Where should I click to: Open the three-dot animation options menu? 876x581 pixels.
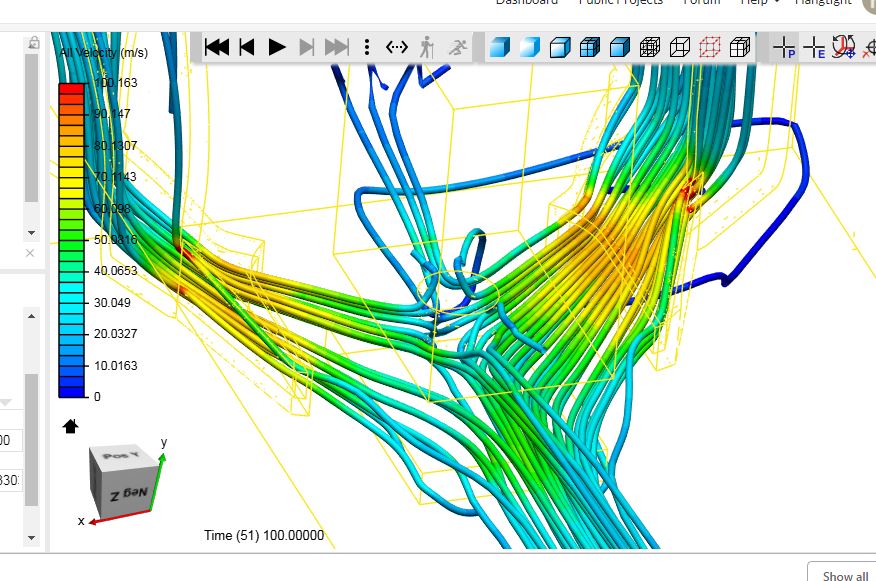coord(366,47)
